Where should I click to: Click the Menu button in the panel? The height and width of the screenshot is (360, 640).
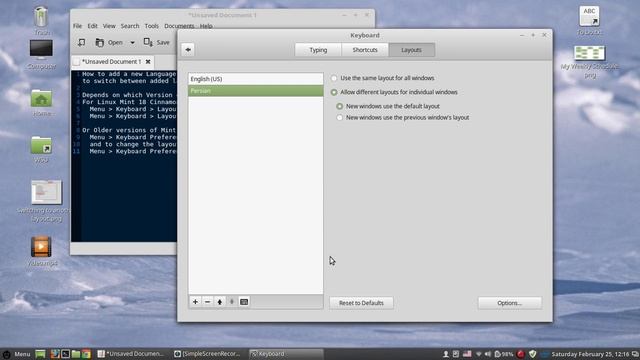tap(17, 354)
